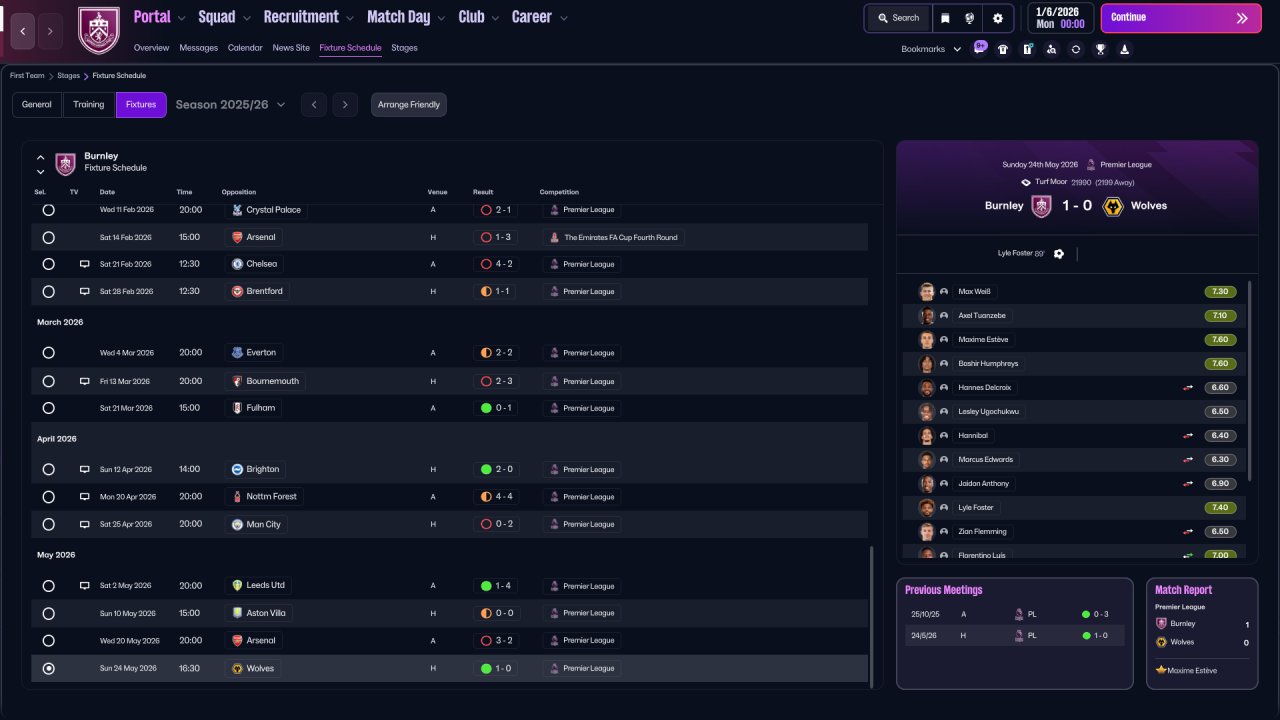
Task: Click the player ratings list scrollbar
Action: (1250, 380)
